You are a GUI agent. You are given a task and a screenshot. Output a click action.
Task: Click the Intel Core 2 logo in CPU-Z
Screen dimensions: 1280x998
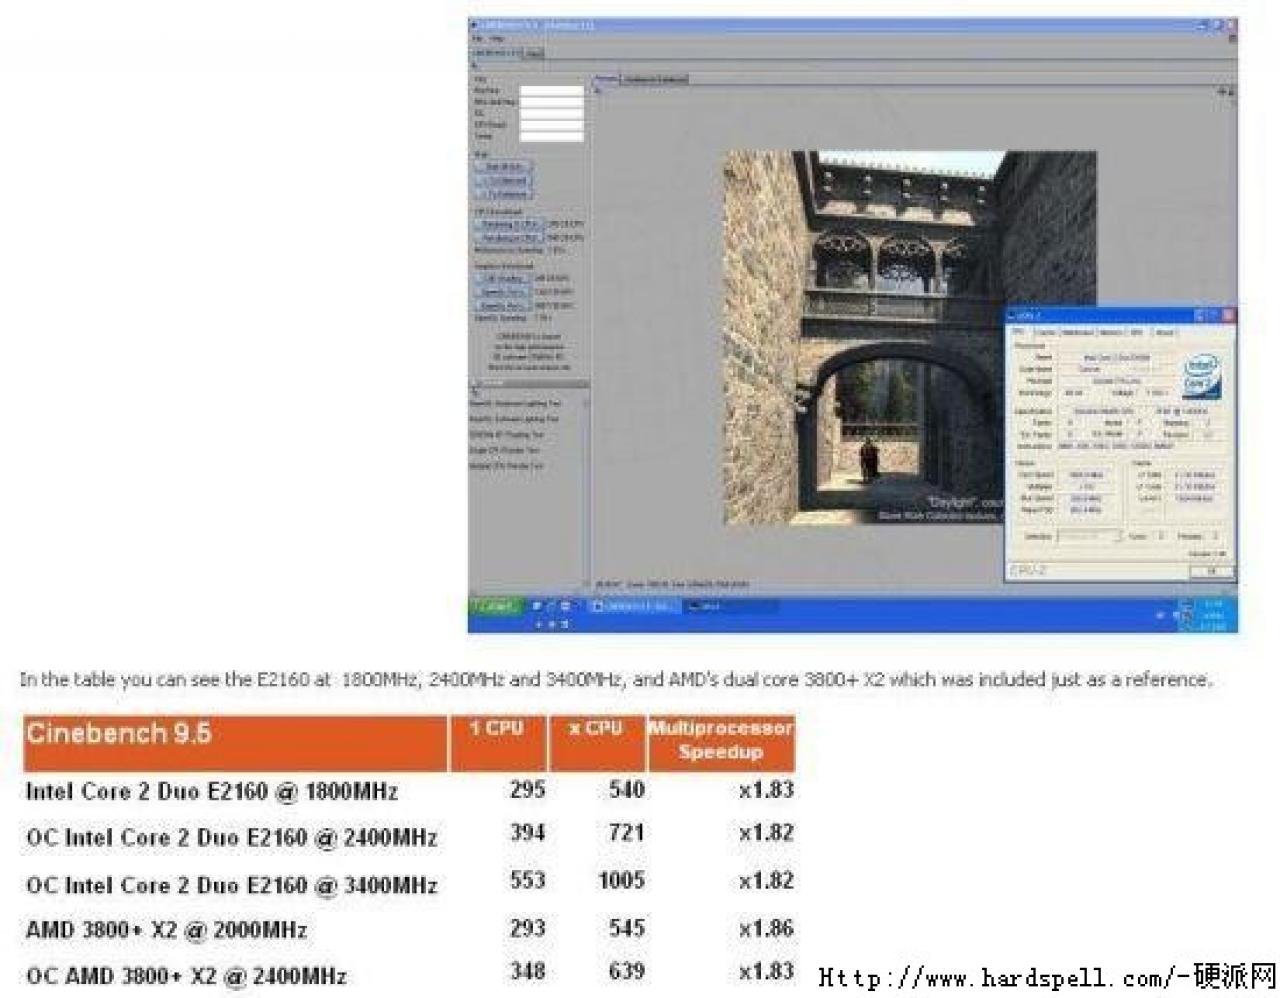click(1201, 374)
